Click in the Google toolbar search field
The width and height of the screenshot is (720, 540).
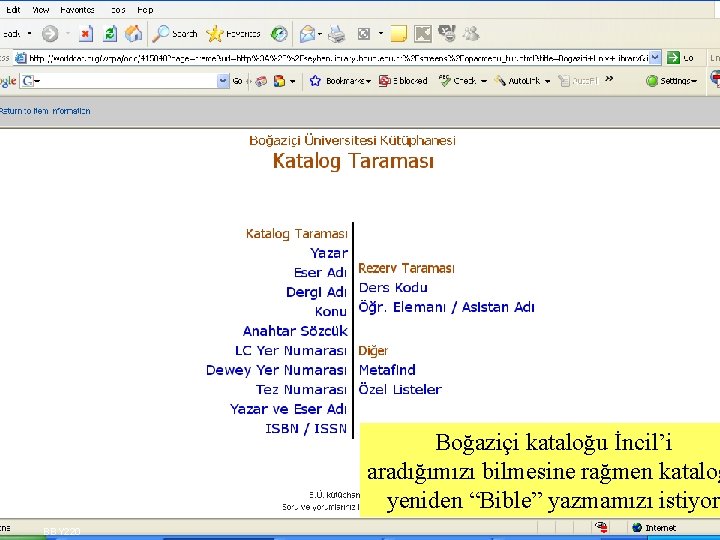[x=124, y=81]
